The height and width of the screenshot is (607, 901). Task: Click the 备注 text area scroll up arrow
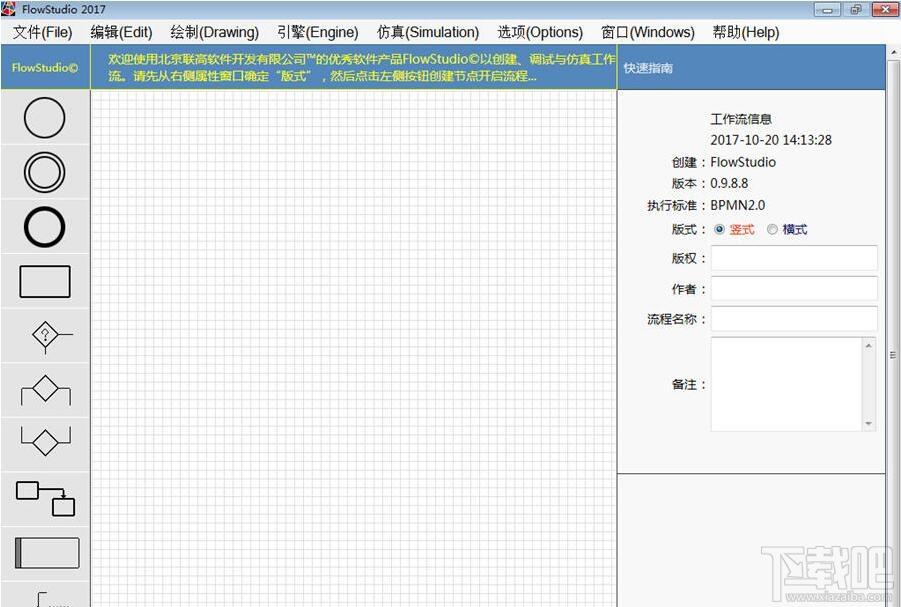click(x=868, y=345)
